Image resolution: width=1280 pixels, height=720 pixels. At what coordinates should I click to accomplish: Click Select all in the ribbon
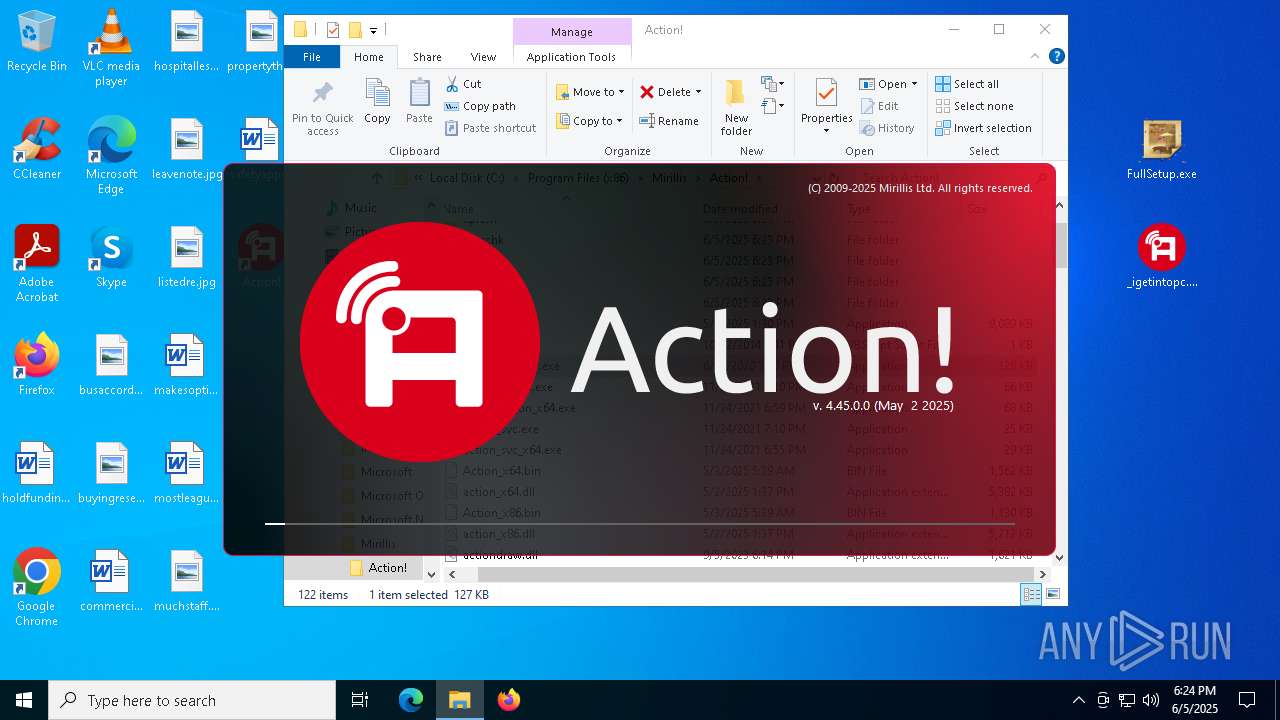[967, 84]
